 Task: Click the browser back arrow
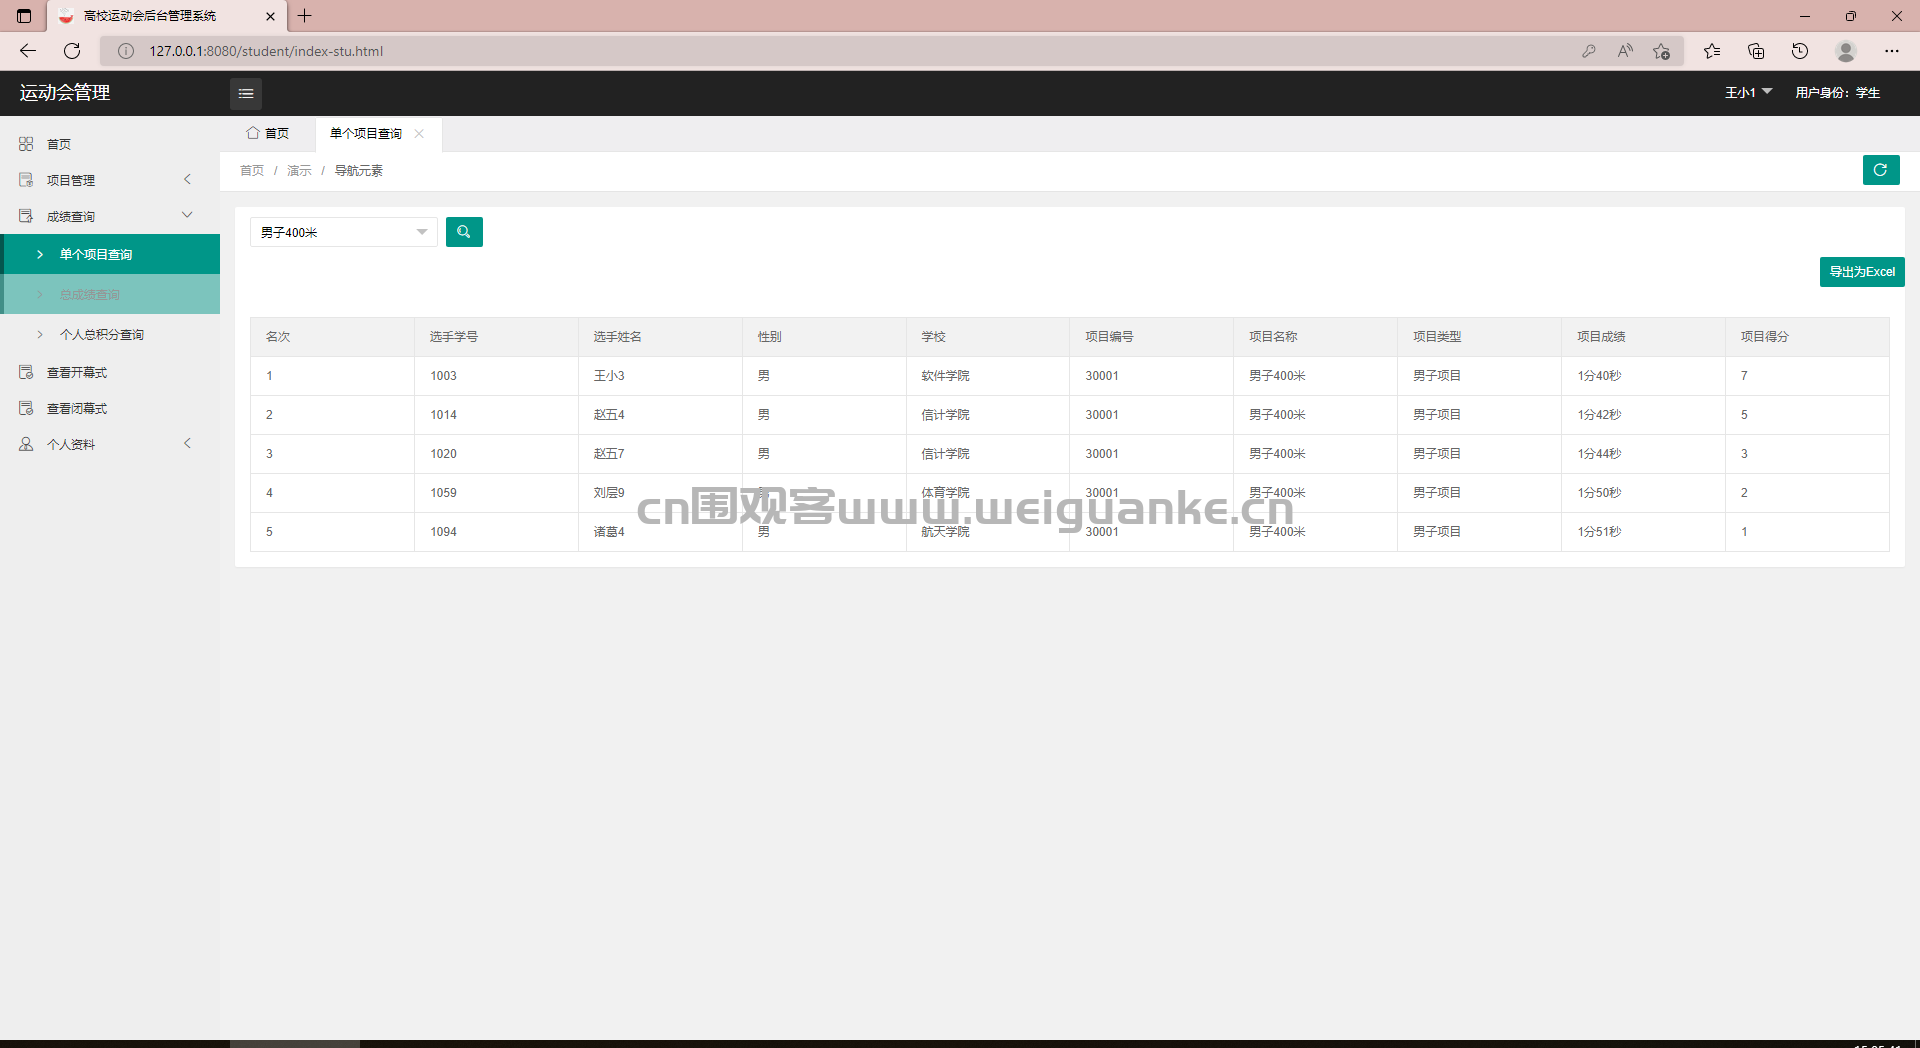[28, 51]
